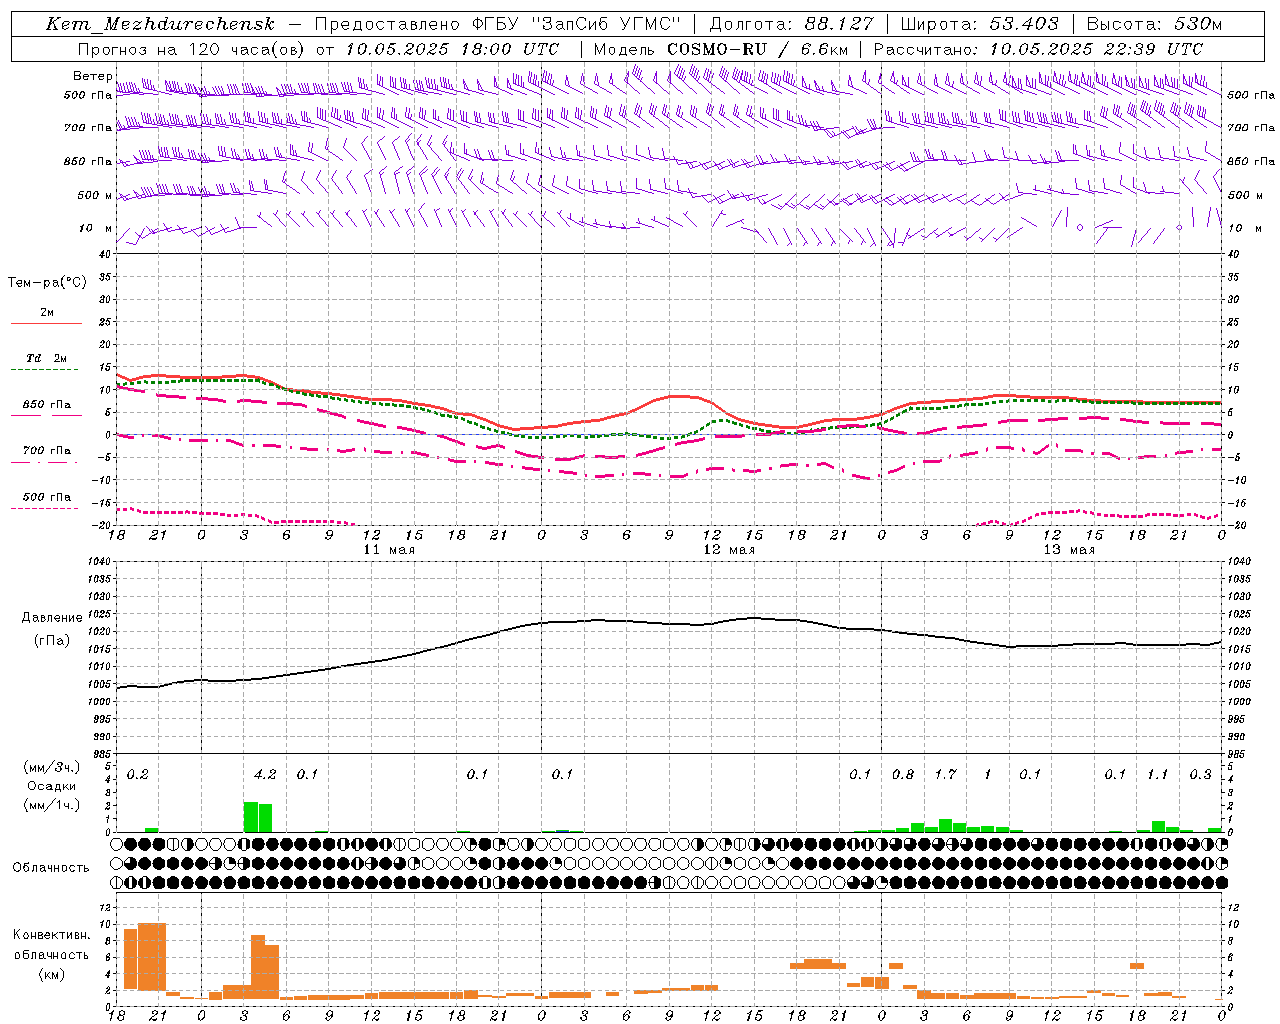This screenshot has height=1024, width=1280.
Task: Click the '2м' temperature legend entry
Action: pos(47,313)
